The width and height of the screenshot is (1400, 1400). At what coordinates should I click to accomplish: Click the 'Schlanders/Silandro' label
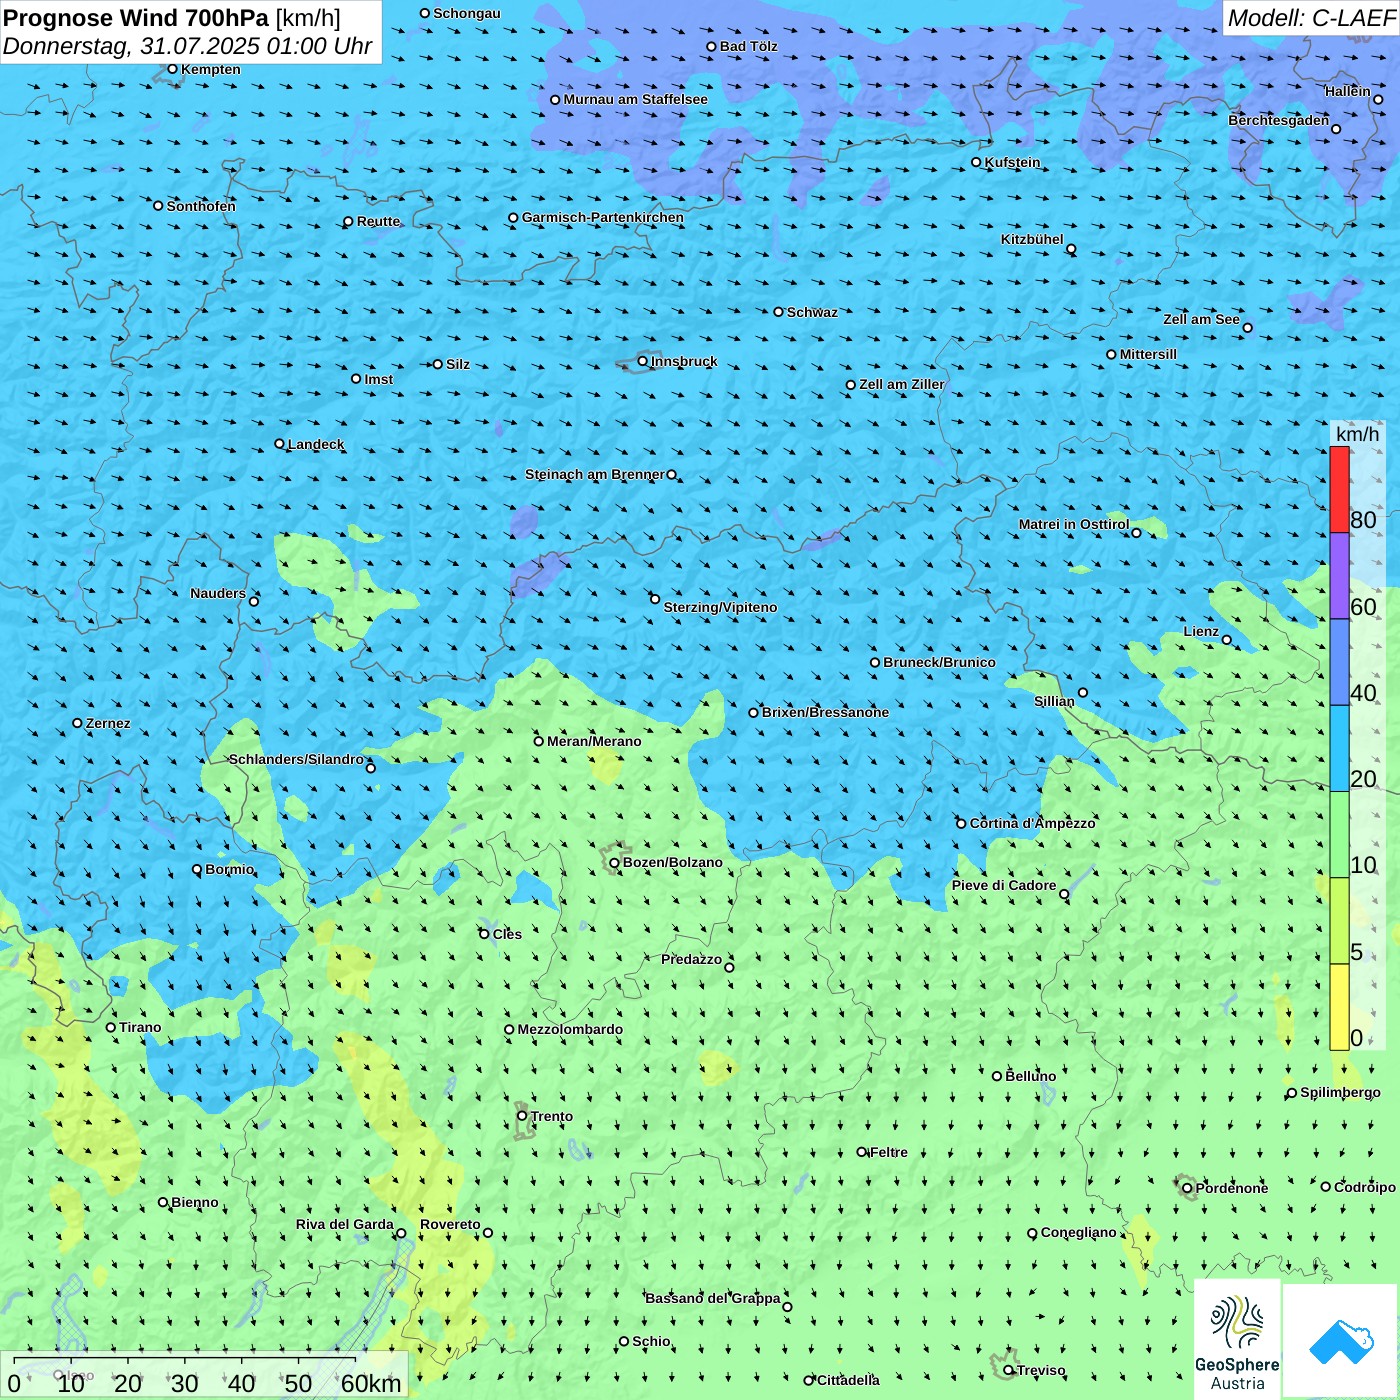(x=296, y=759)
